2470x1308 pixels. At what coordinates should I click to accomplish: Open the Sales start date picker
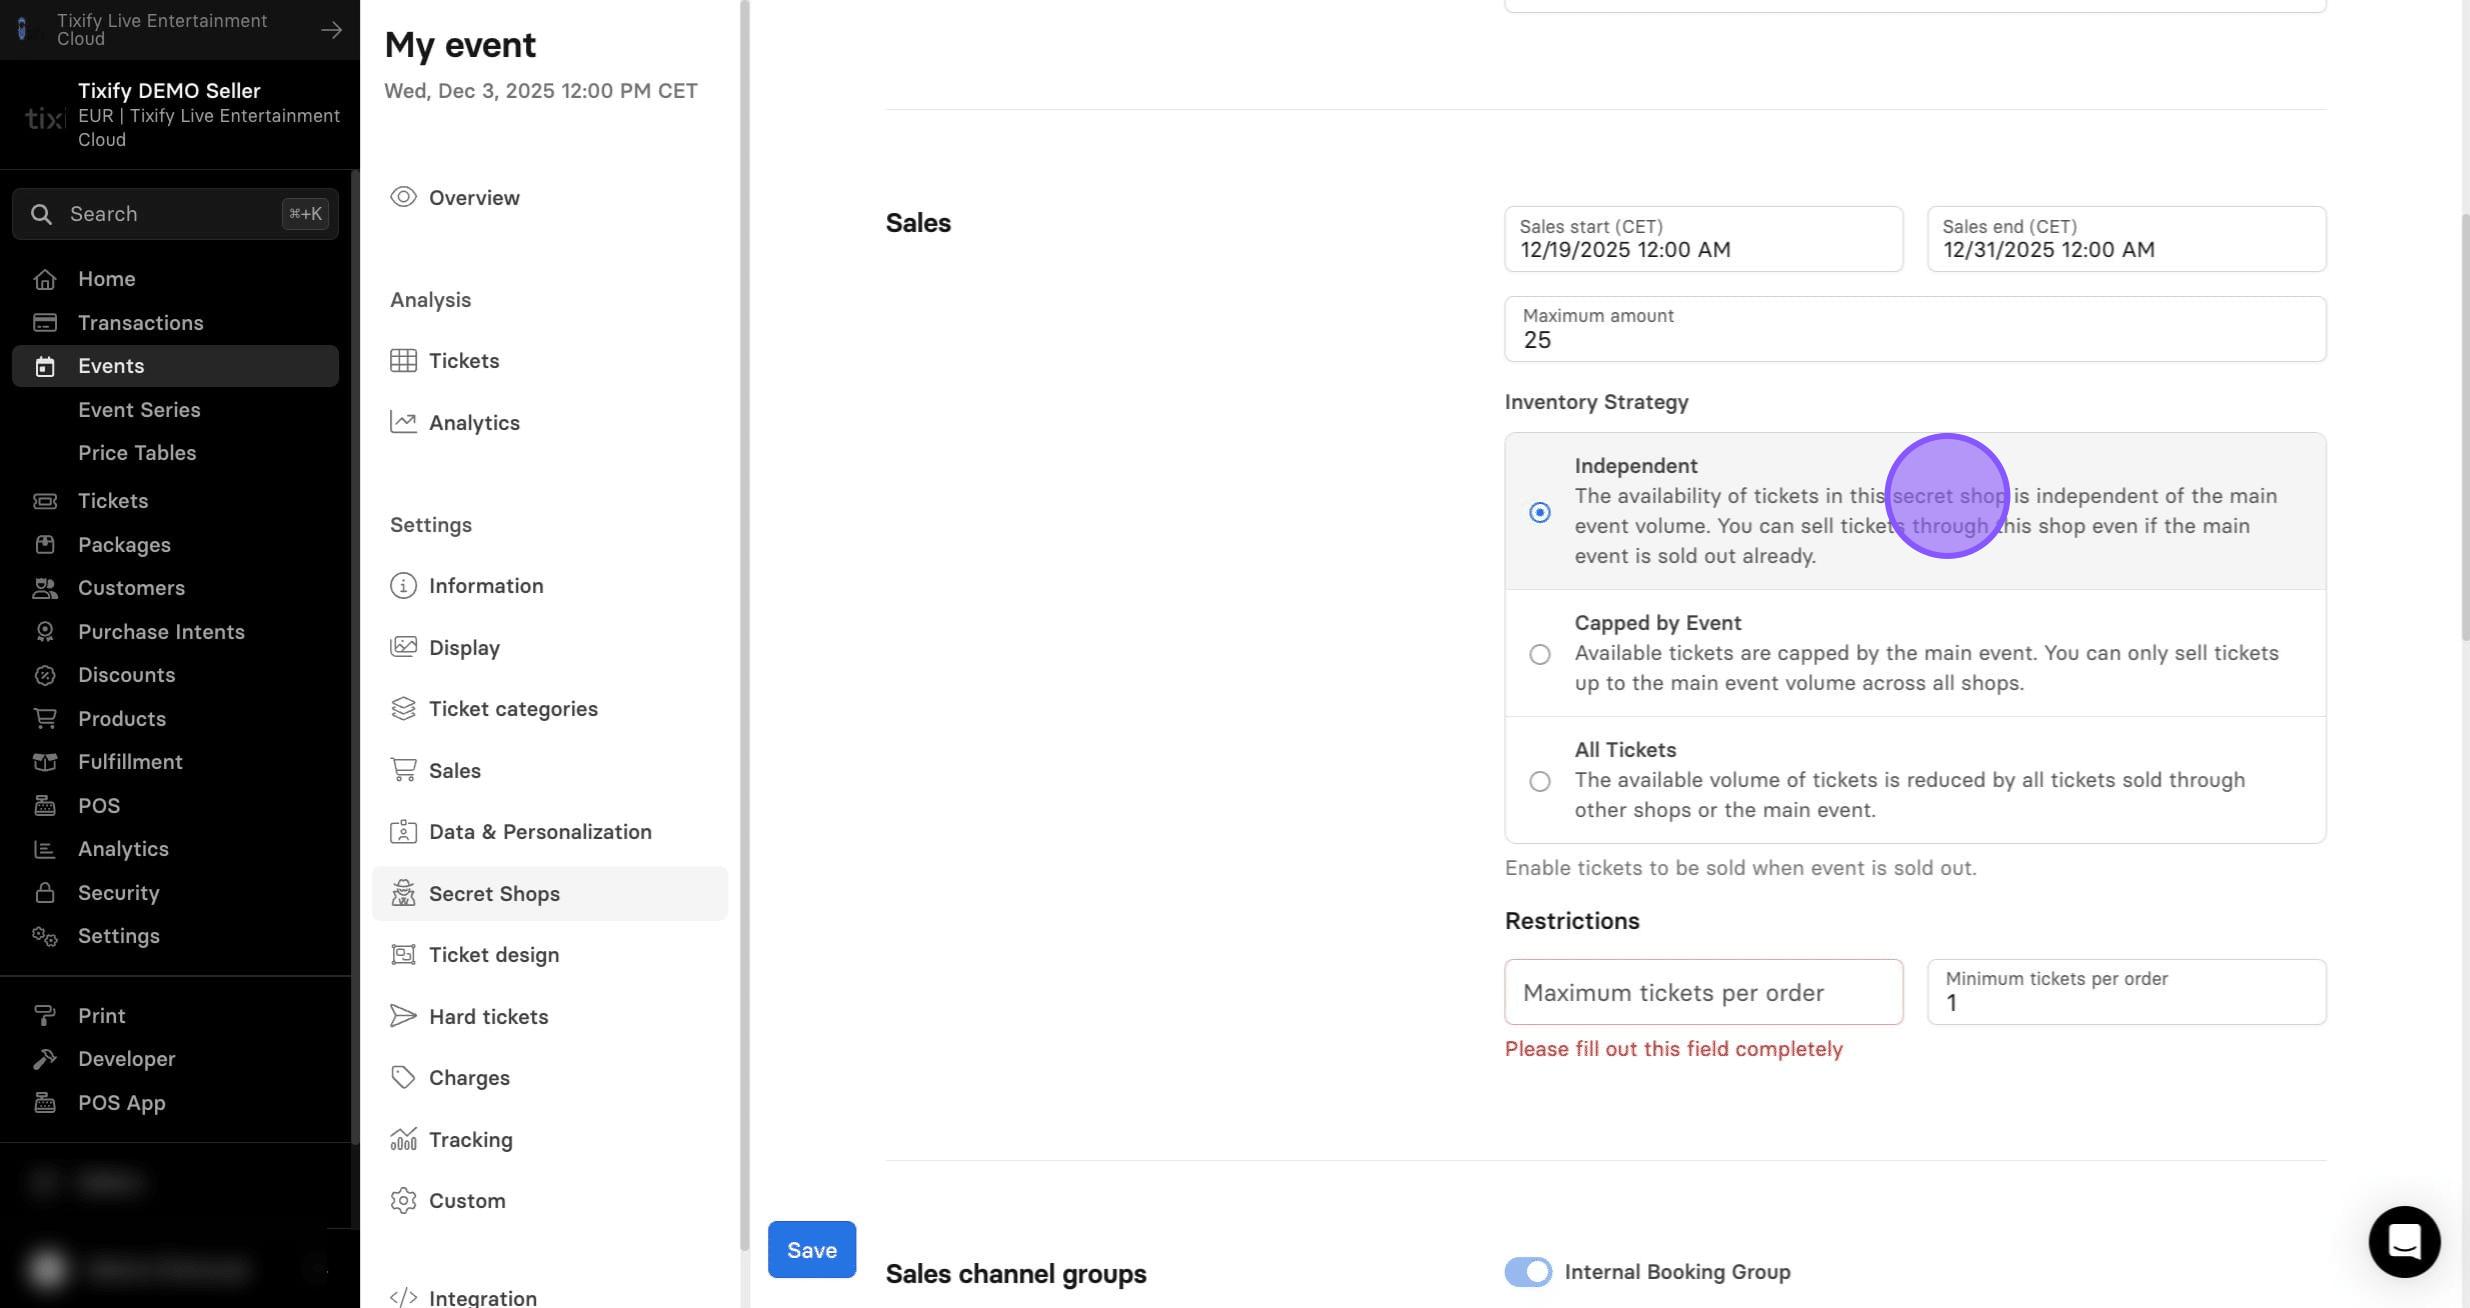click(x=1703, y=239)
